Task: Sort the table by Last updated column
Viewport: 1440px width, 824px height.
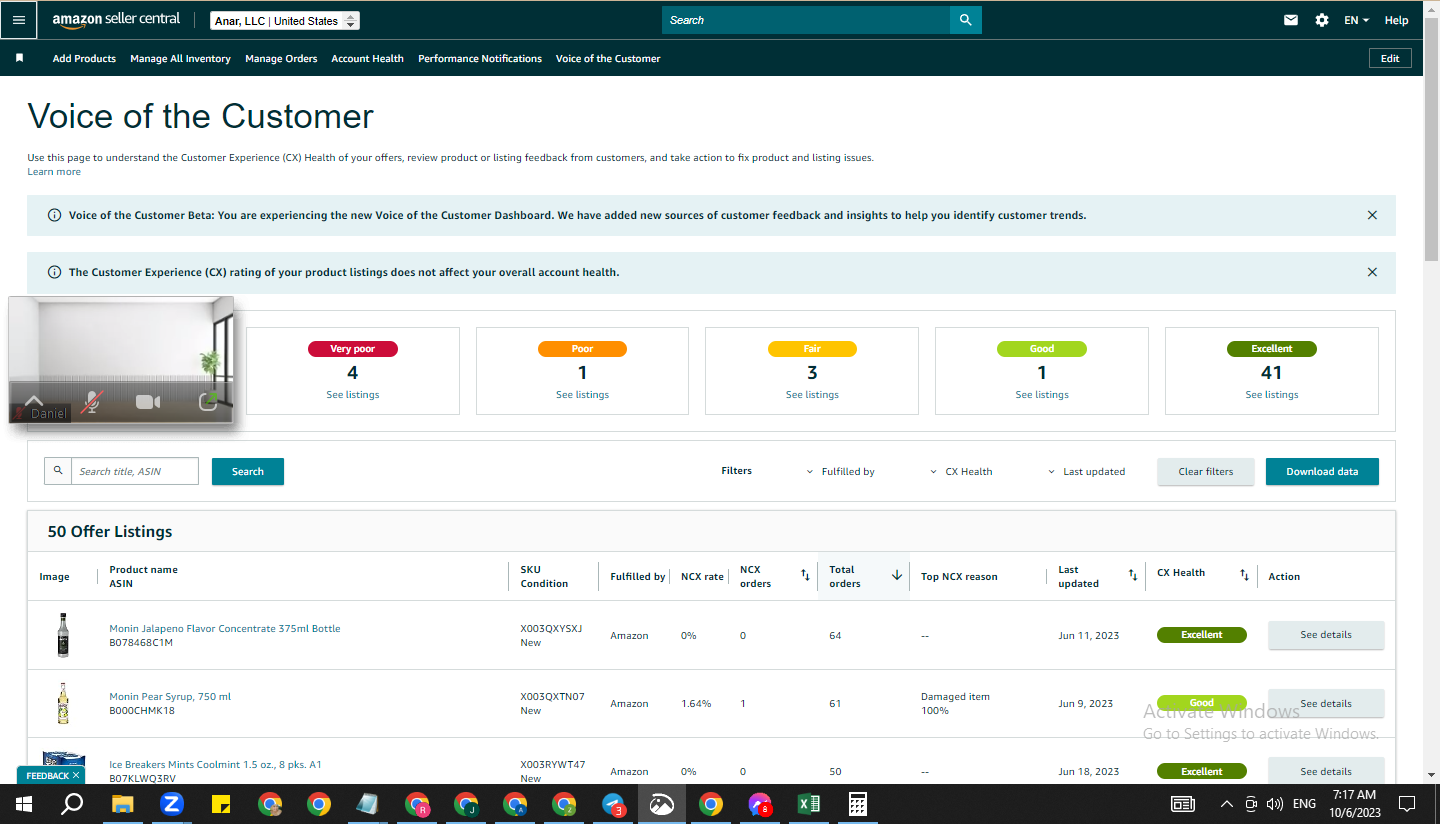Action: (x=1133, y=575)
